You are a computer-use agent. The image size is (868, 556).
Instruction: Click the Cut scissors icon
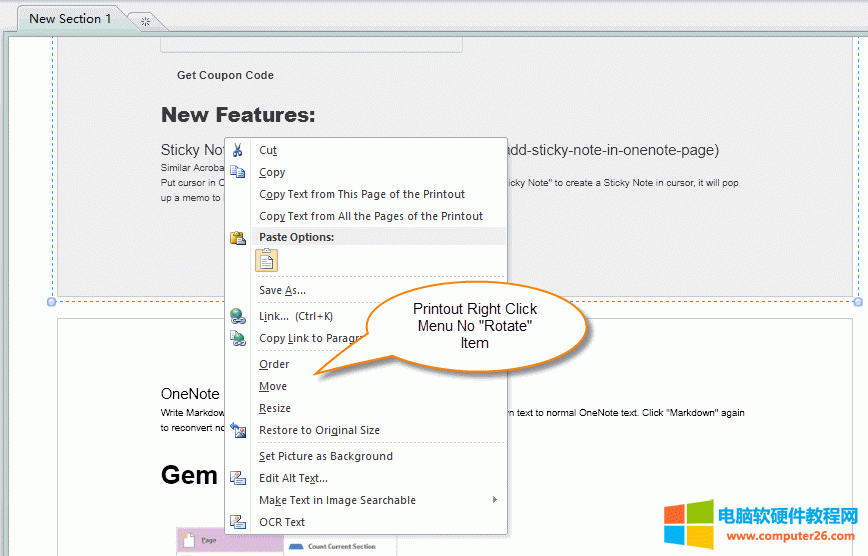[x=238, y=150]
